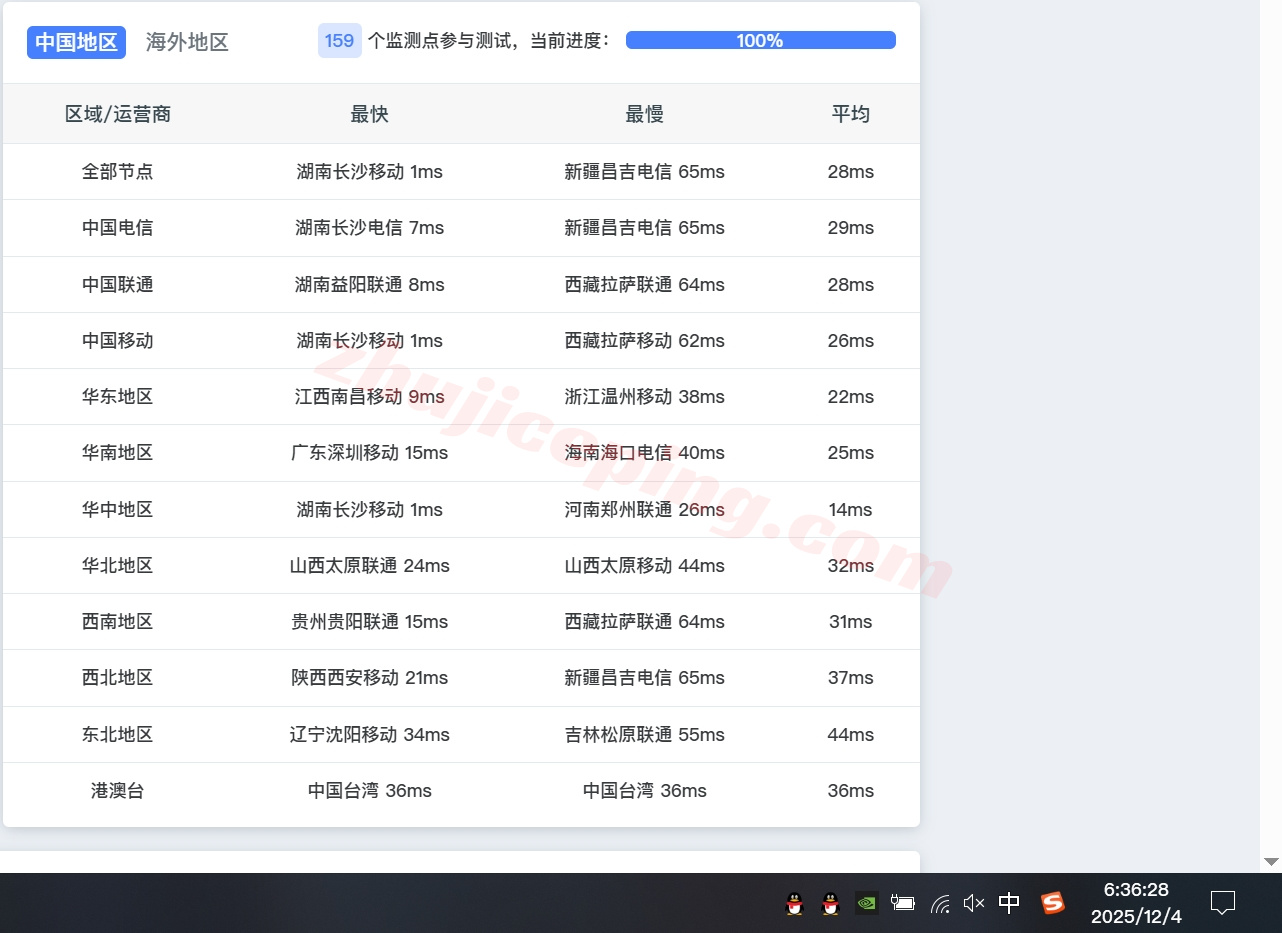Open NVIDIA settings from the system tray

click(x=866, y=903)
